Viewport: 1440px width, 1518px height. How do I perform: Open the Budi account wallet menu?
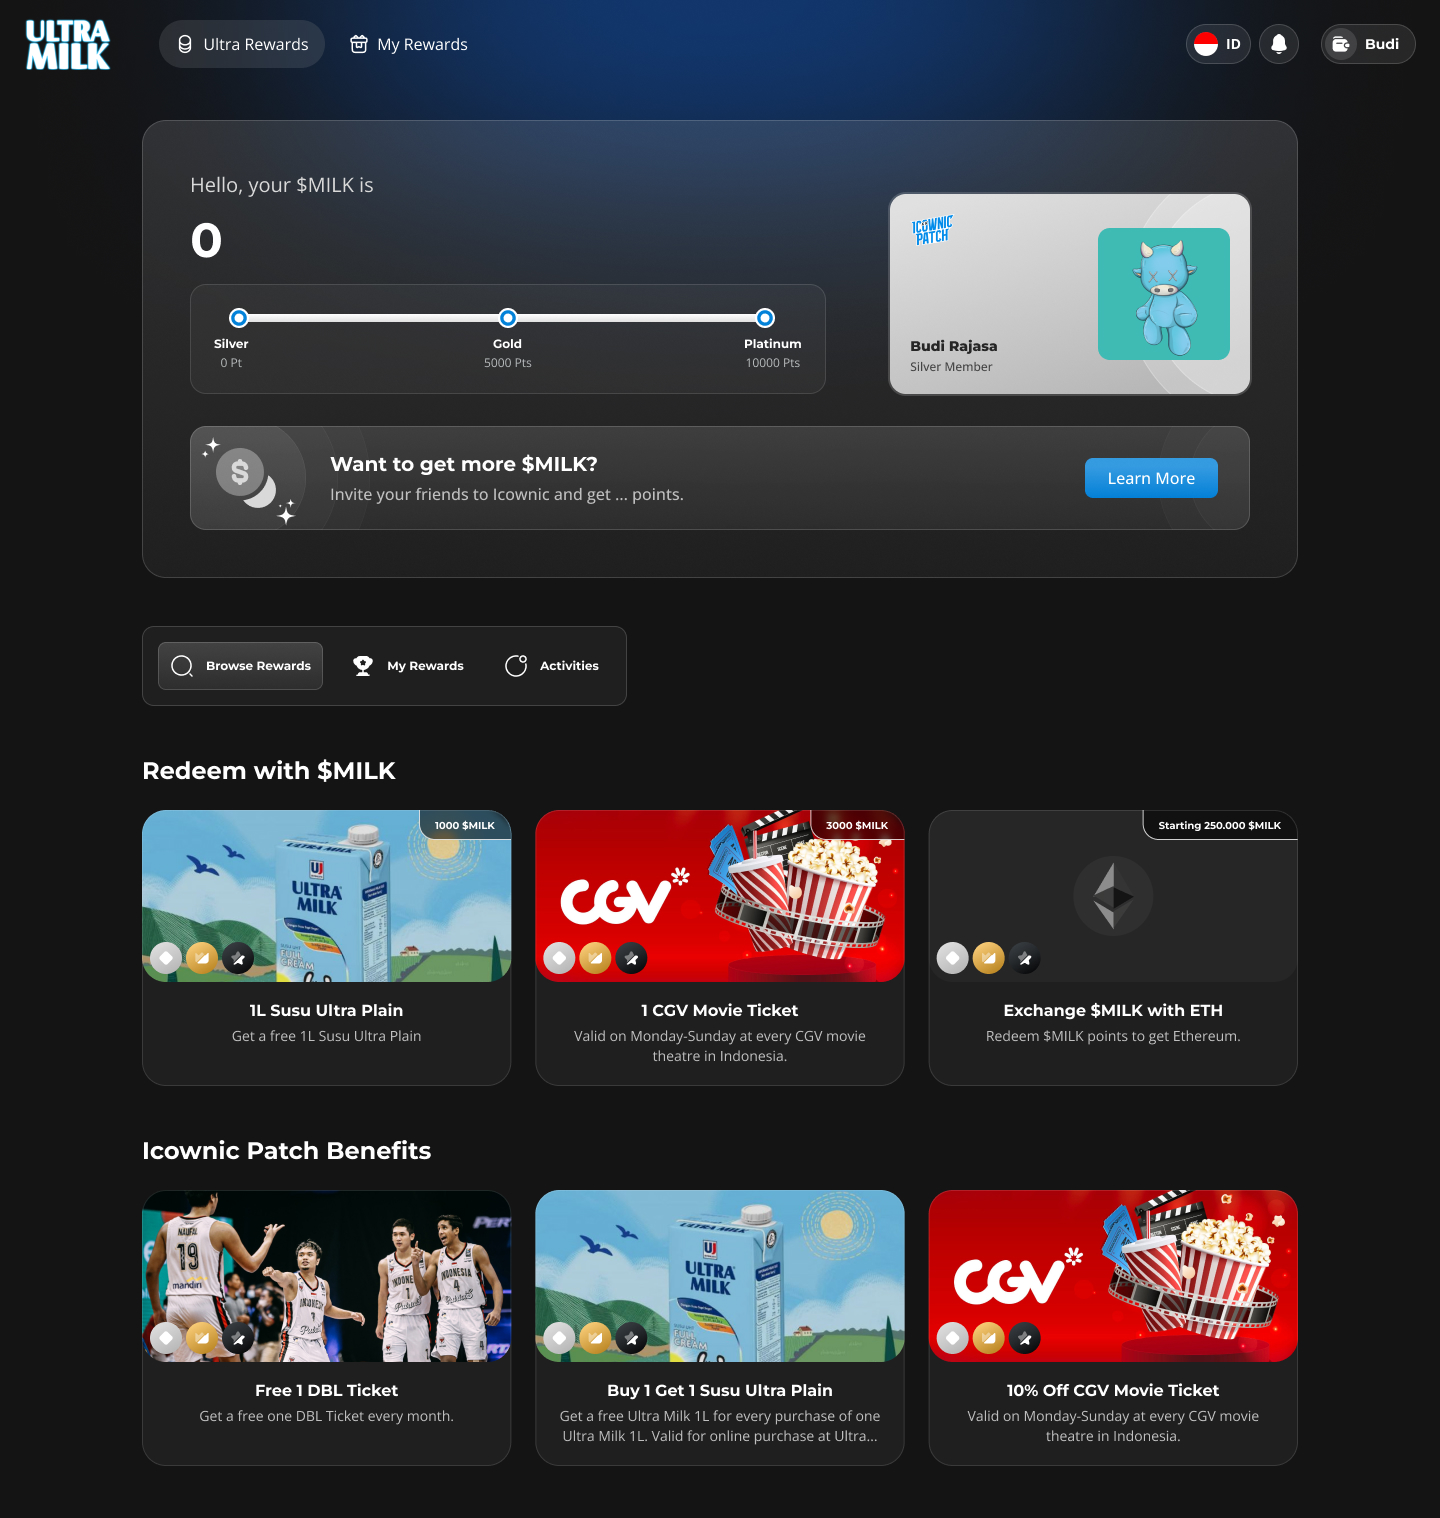coord(1367,44)
